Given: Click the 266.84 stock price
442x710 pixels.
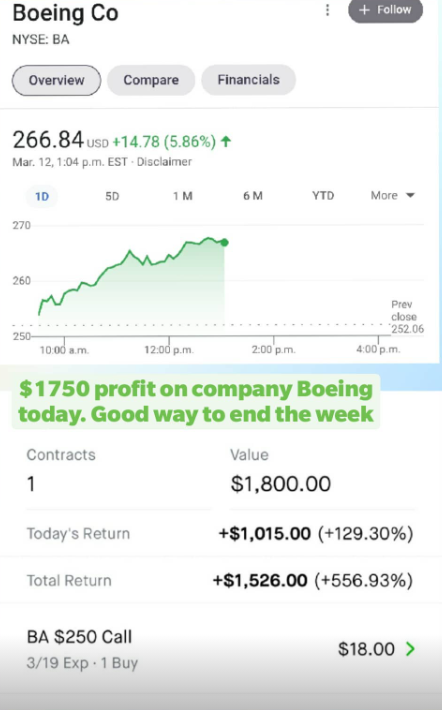Looking at the screenshot, I should pos(48,139).
